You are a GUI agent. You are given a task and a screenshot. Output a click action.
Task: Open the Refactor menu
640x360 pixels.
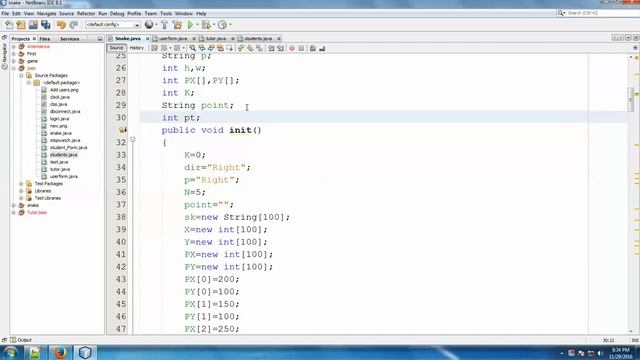[86, 13]
